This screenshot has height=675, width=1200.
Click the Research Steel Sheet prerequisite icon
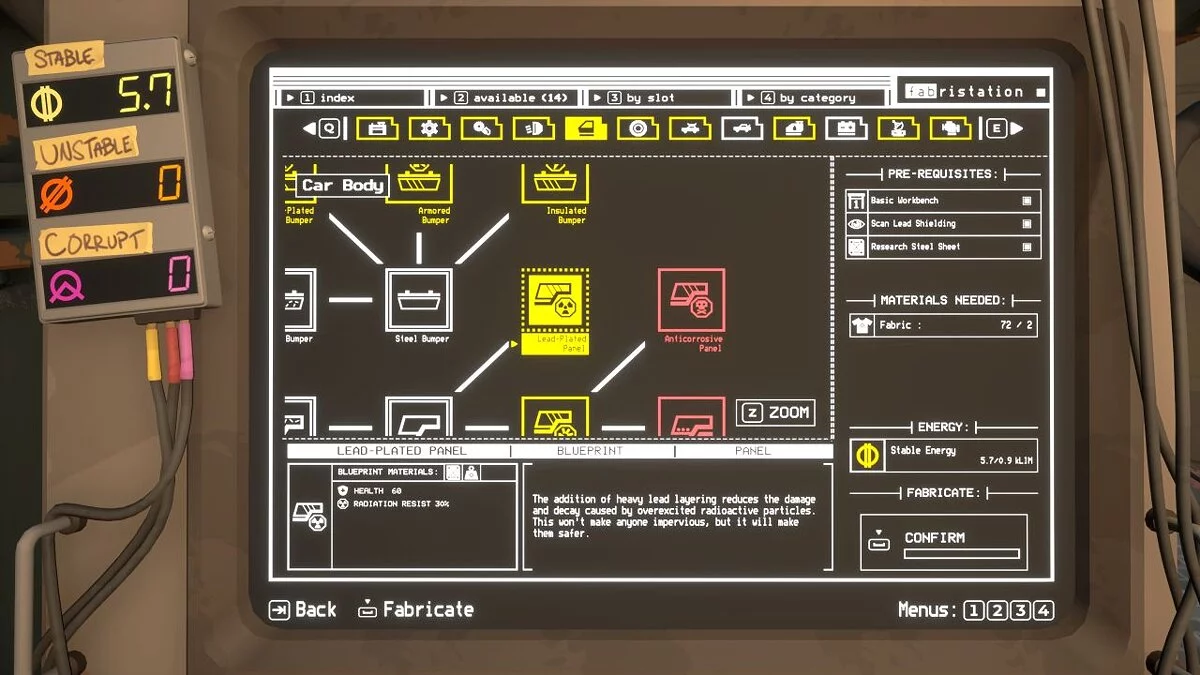(x=856, y=247)
